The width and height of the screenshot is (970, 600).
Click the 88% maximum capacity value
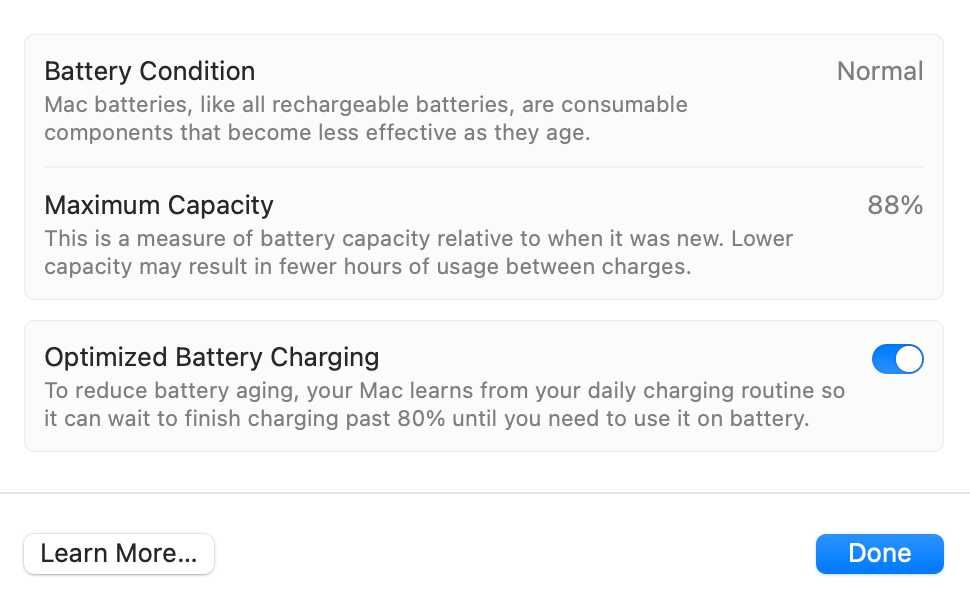point(895,205)
